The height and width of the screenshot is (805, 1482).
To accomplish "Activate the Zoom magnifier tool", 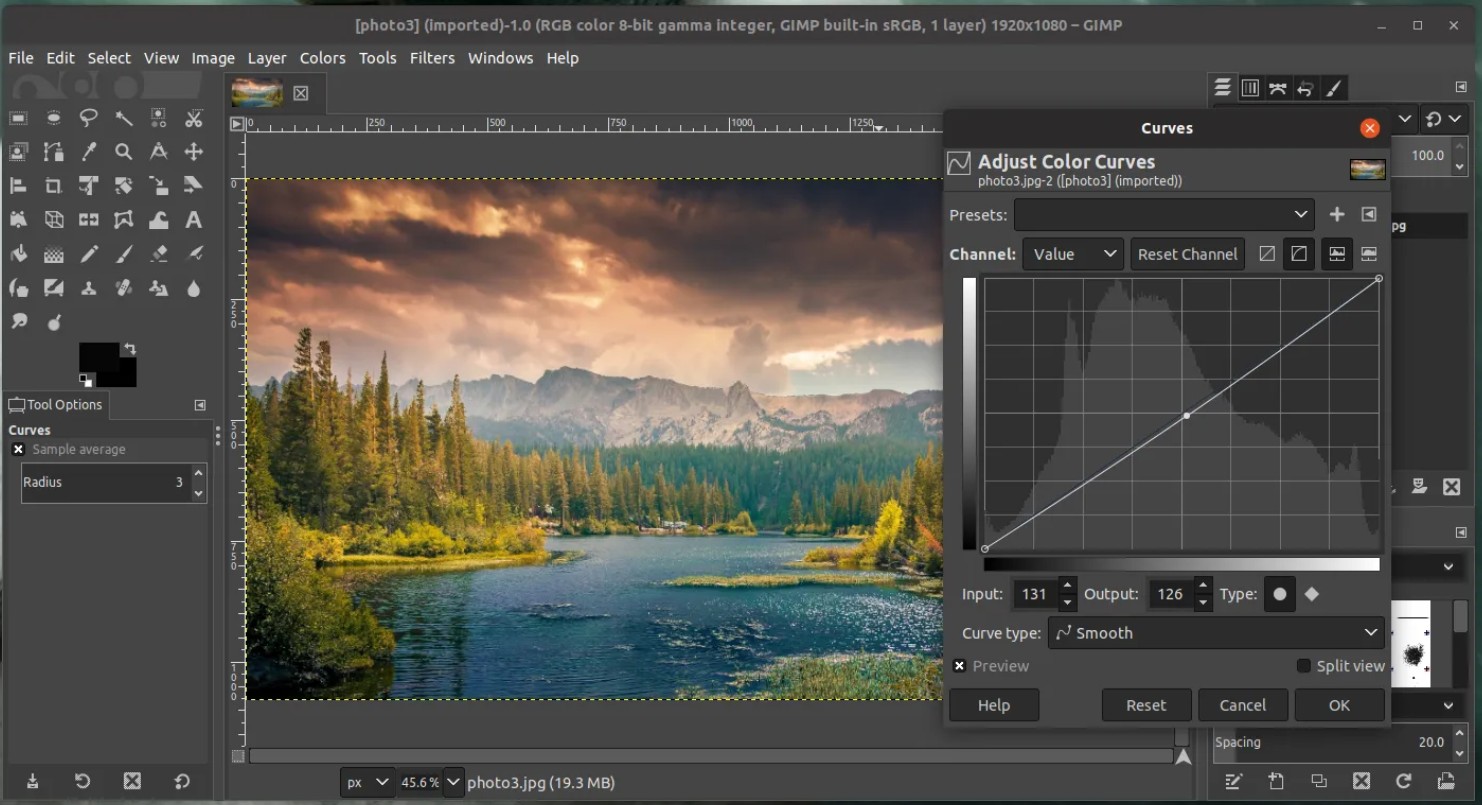I will [x=124, y=152].
